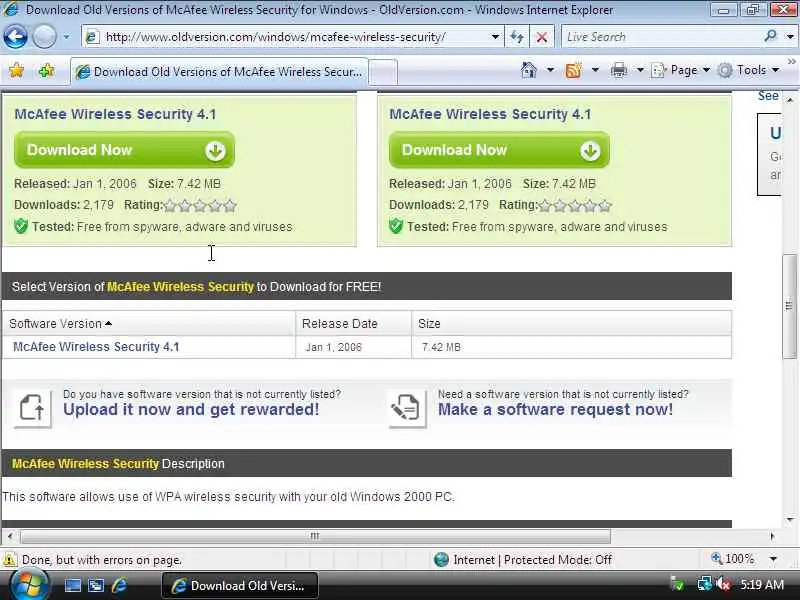Image resolution: width=800 pixels, height=600 pixels.
Task: Click Switch Between Windows quick launch icon
Action: point(96,585)
